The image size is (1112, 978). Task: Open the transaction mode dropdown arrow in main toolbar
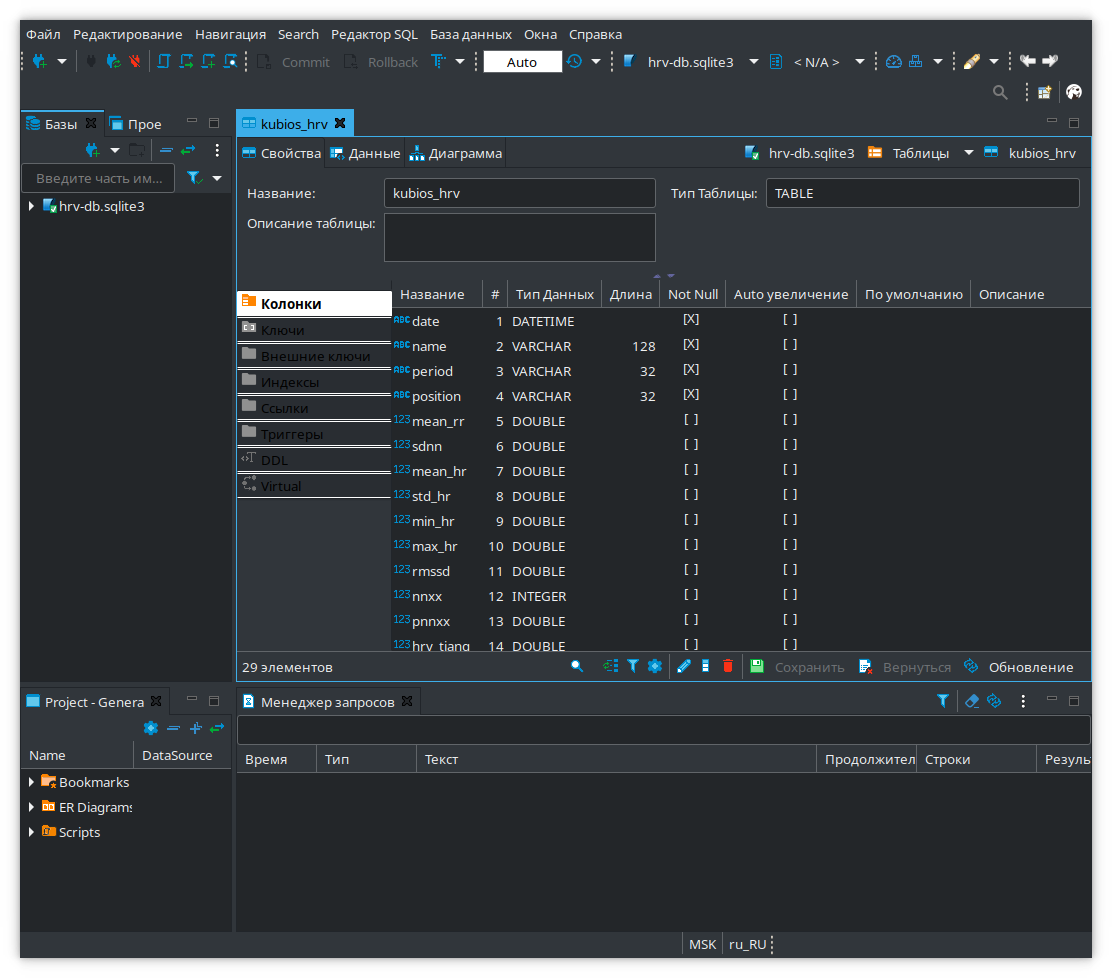[x=460, y=62]
